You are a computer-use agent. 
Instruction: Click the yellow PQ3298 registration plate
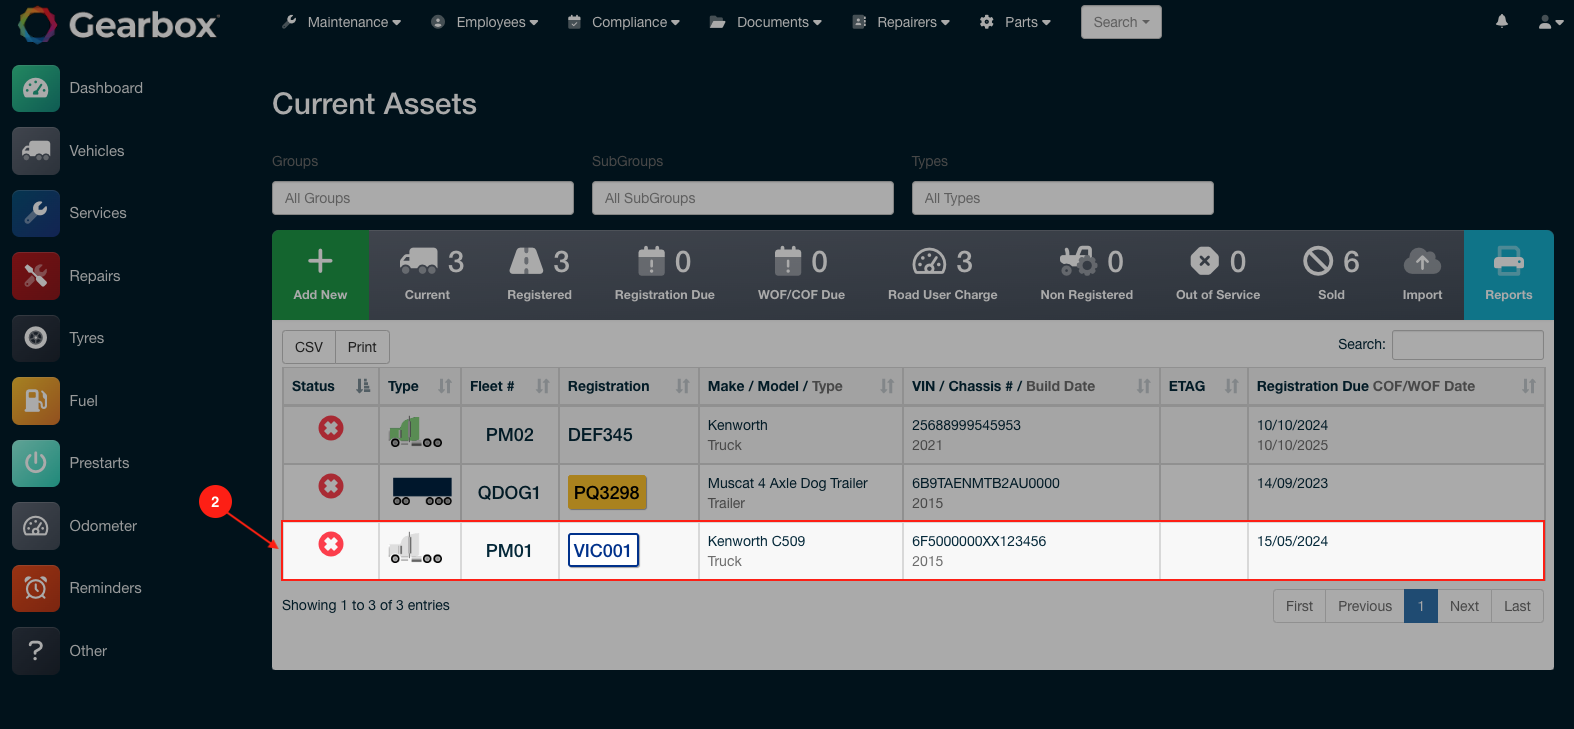pyautogui.click(x=606, y=493)
